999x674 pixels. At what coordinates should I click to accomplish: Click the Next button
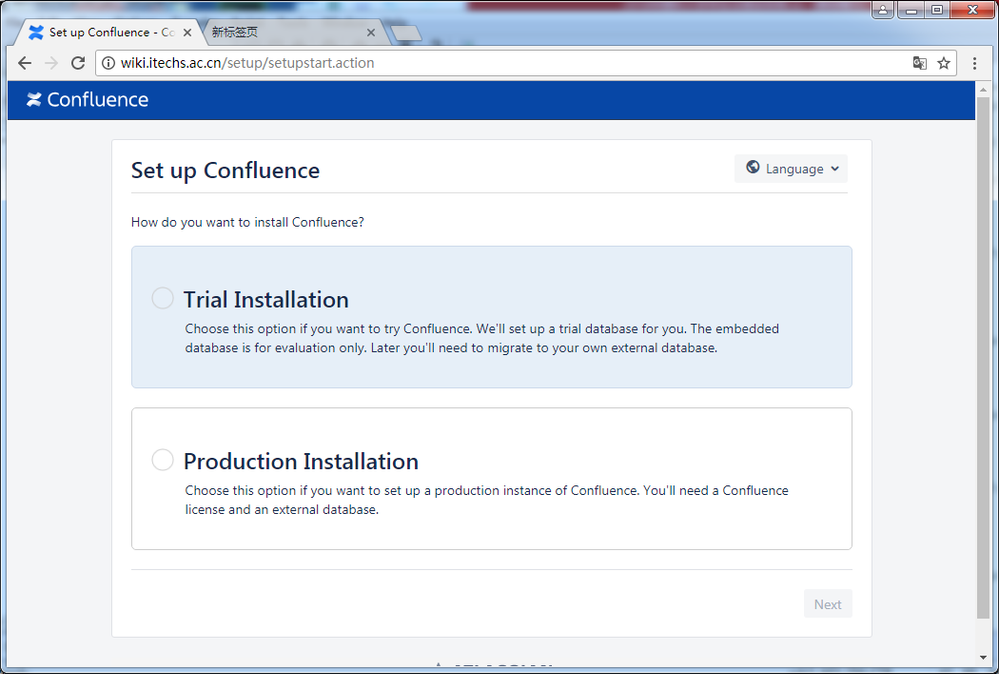[x=828, y=604]
